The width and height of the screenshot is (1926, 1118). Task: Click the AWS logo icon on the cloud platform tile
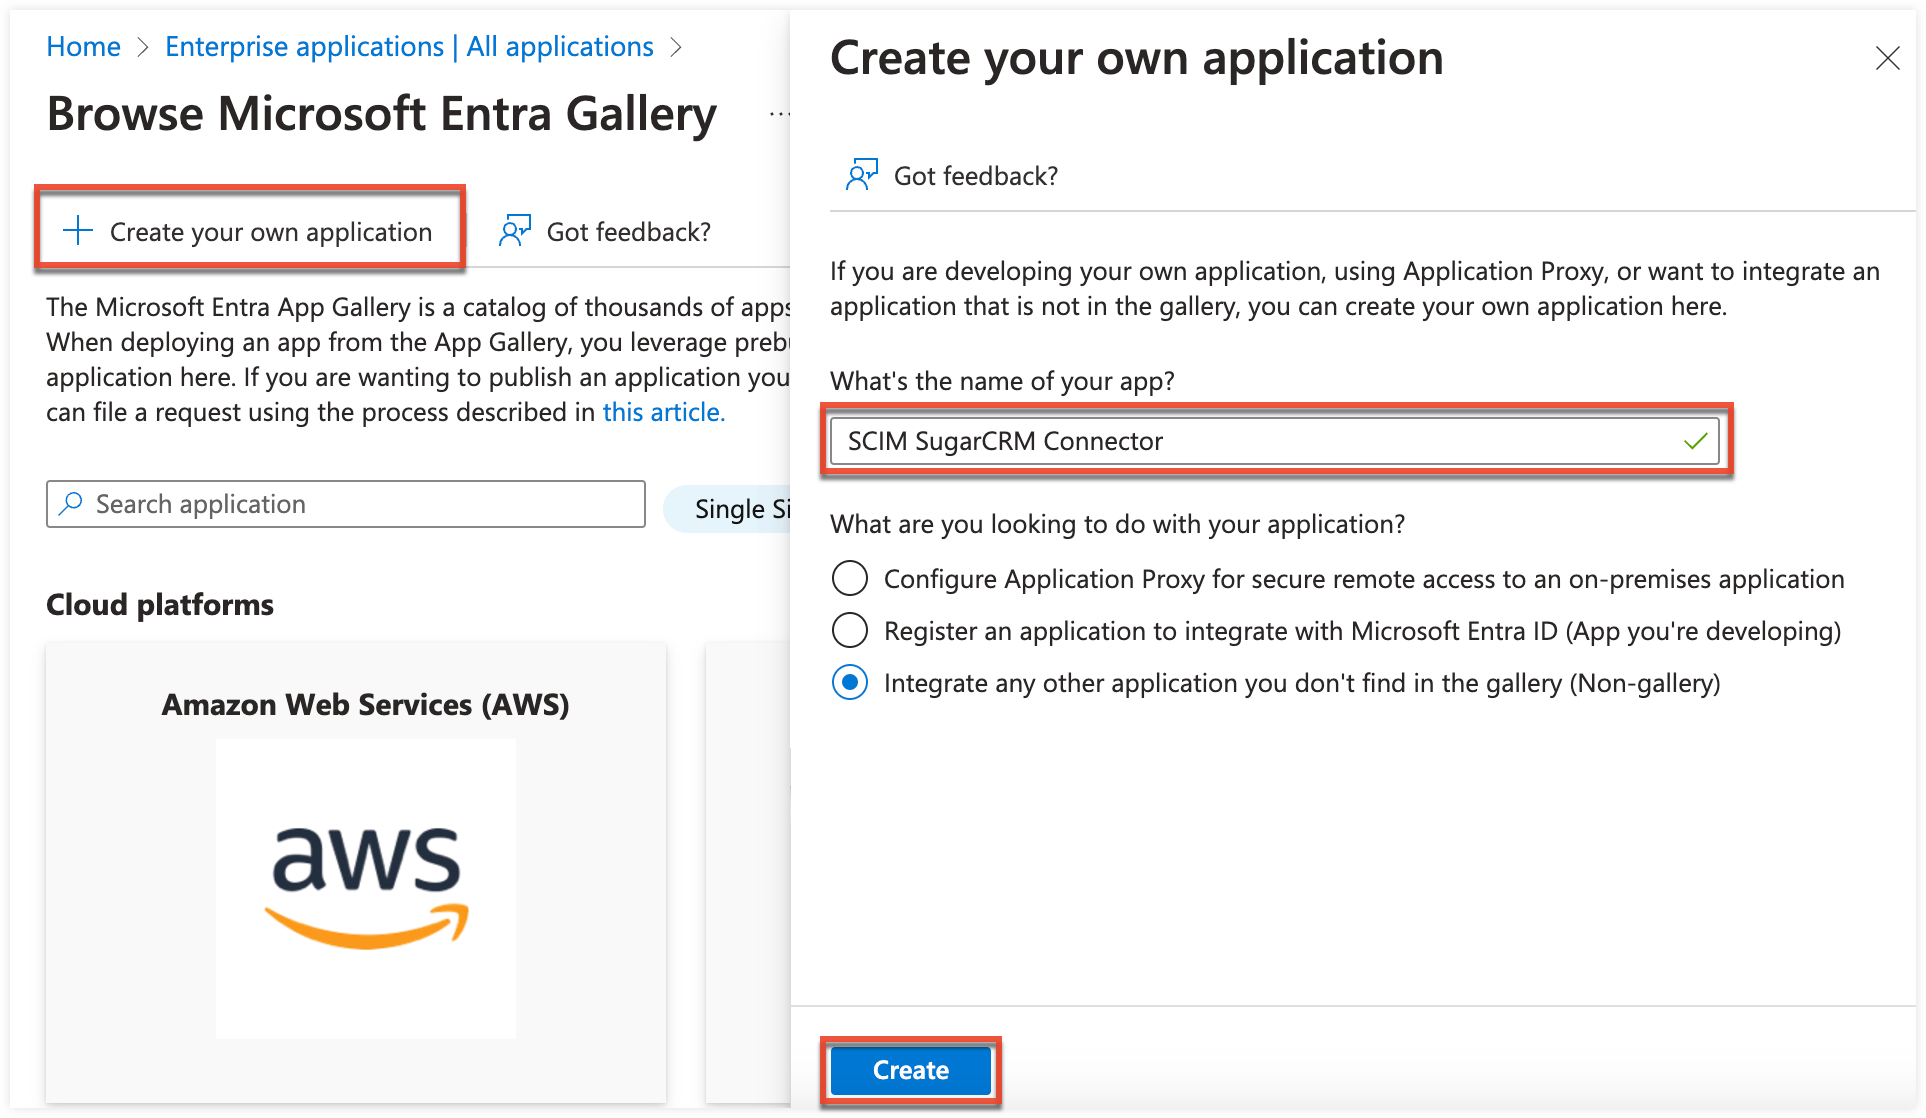[364, 887]
